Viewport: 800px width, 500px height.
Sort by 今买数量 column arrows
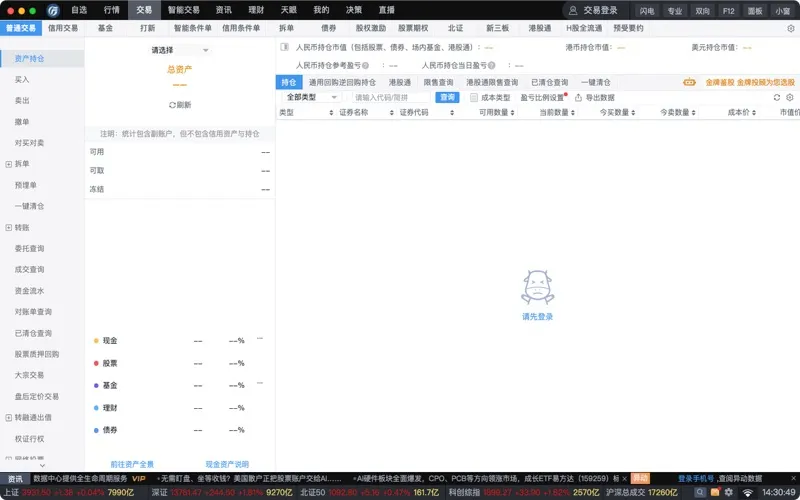(x=633, y=113)
